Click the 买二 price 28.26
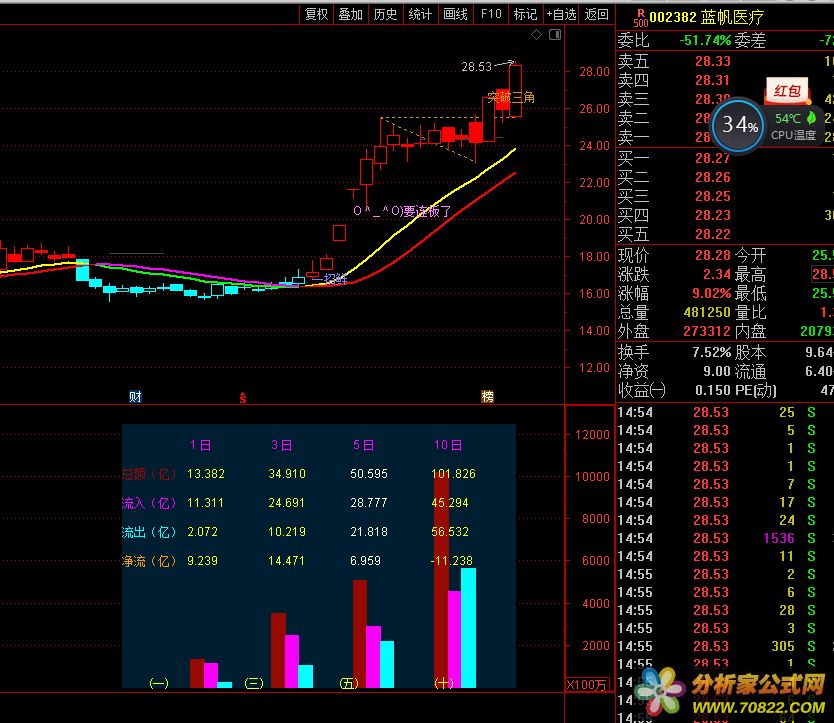 713,177
